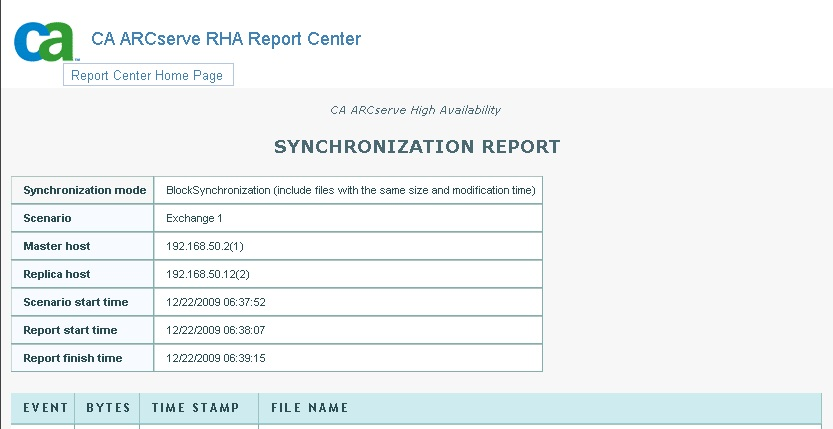
Task: Click the Exchange 1 scenario value
Action: point(194,218)
